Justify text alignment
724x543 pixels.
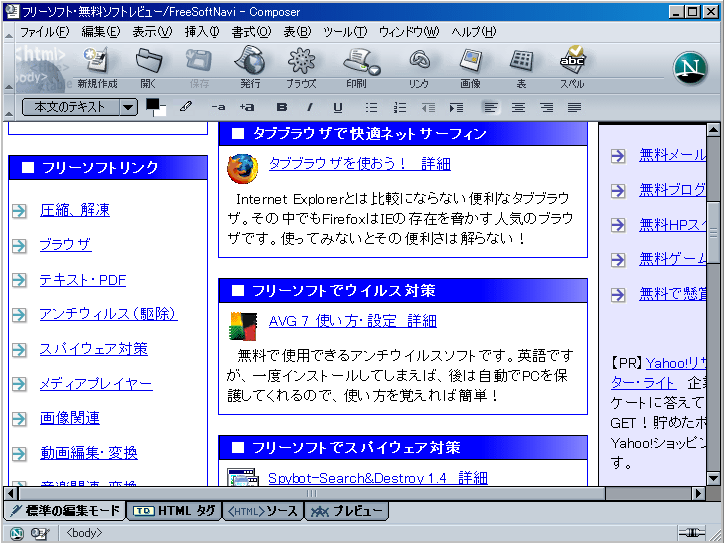pyautogui.click(x=574, y=108)
